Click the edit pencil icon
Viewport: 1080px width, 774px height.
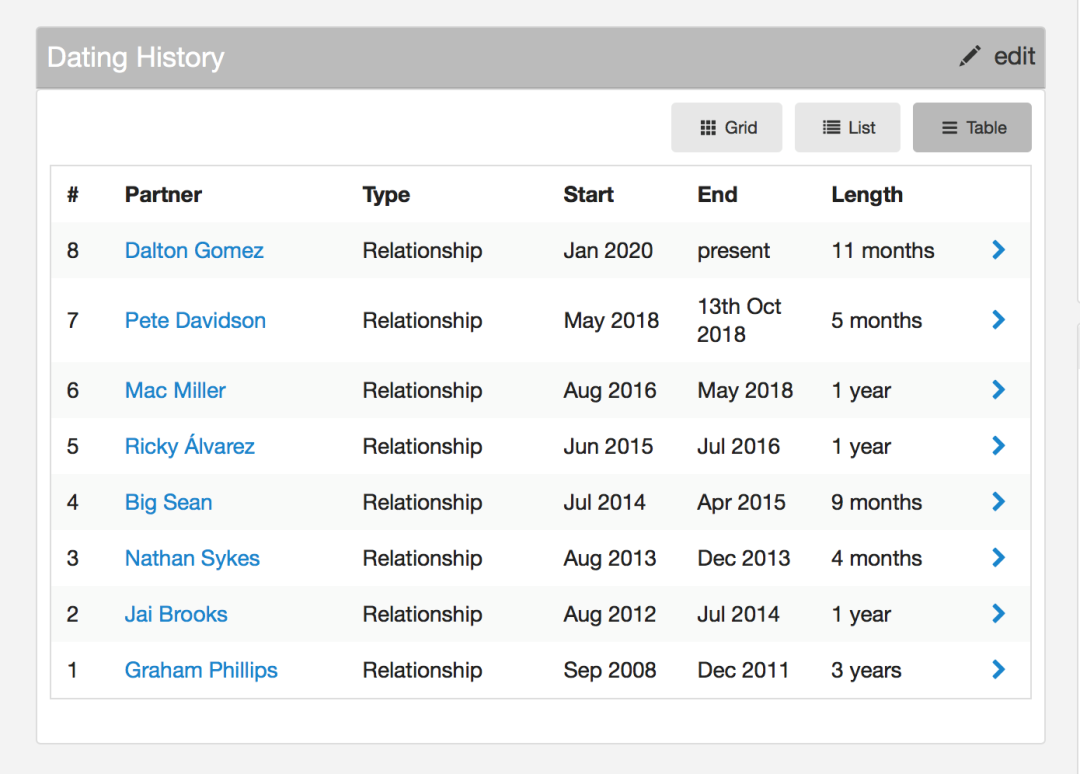click(x=970, y=56)
